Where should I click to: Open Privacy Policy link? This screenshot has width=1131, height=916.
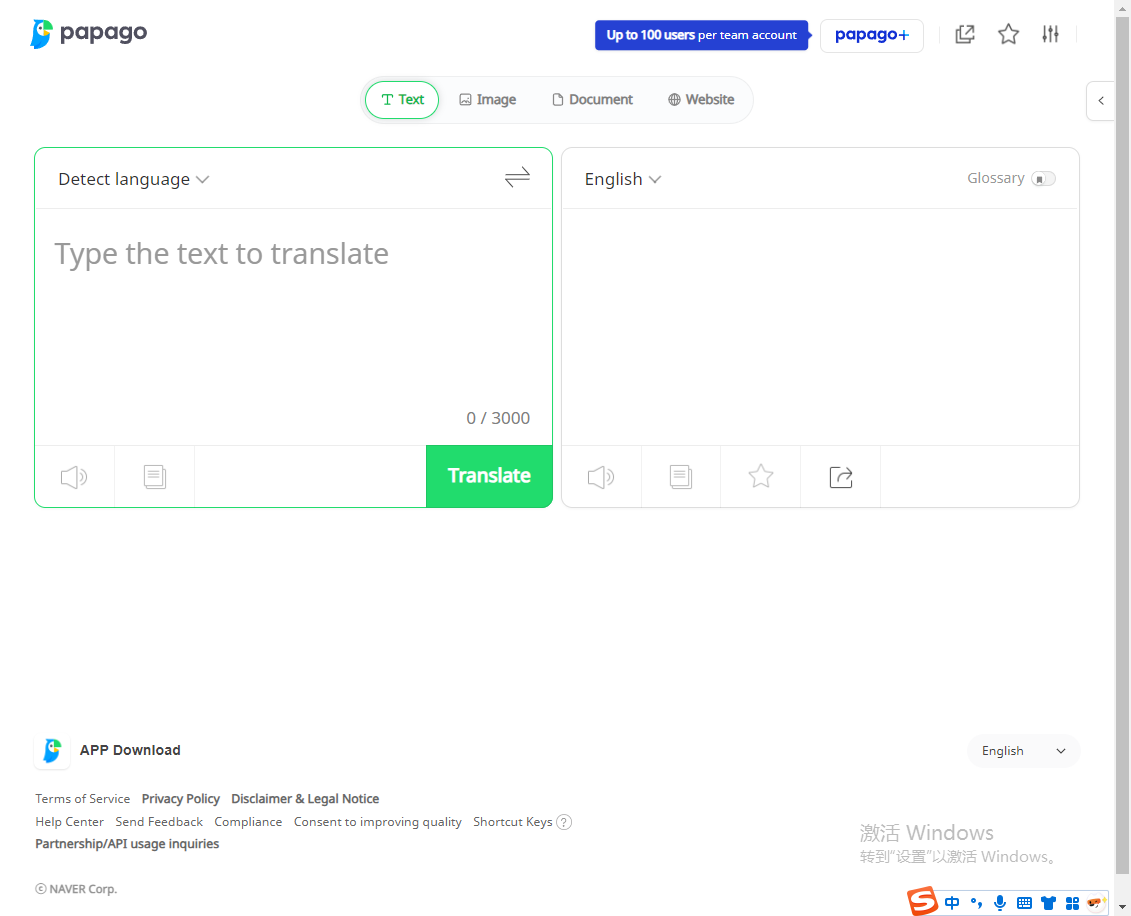(180, 799)
